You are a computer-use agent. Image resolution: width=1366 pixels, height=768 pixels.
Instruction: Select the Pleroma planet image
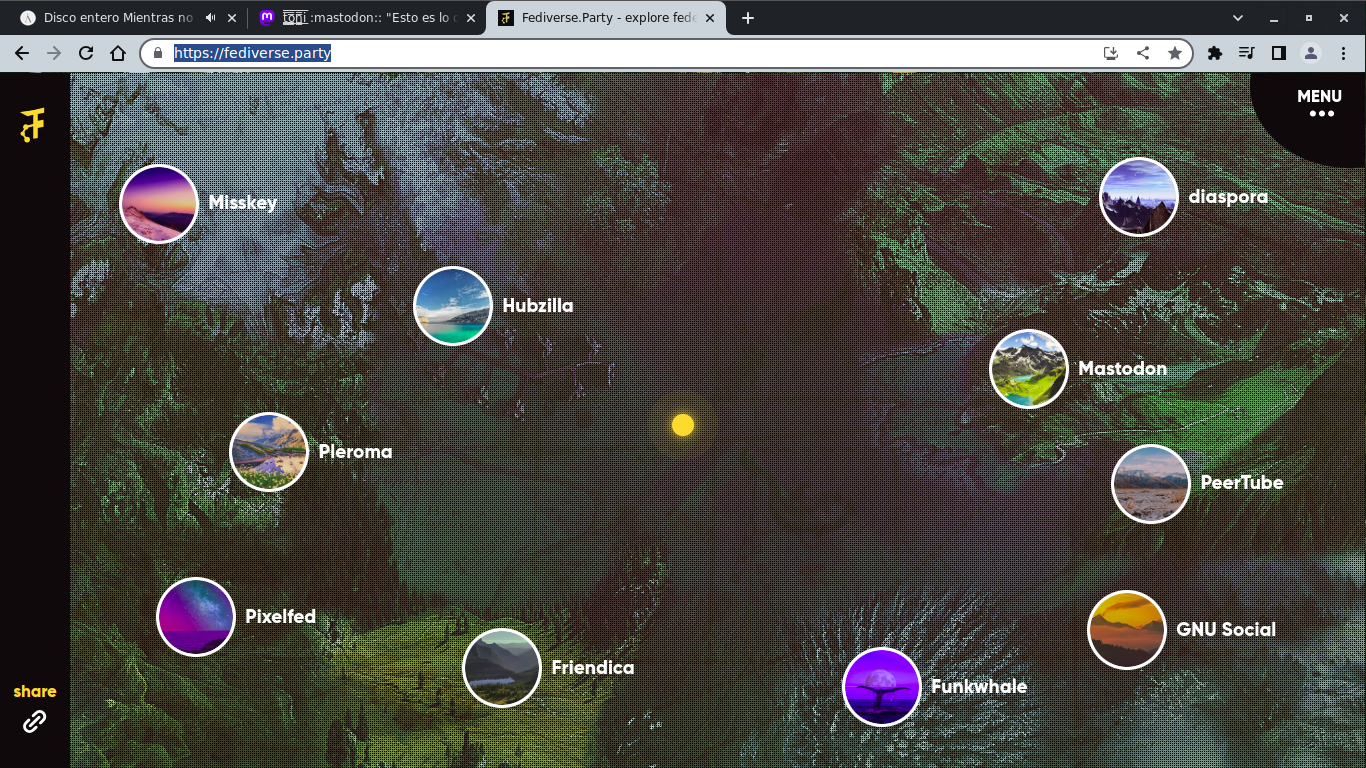click(269, 452)
